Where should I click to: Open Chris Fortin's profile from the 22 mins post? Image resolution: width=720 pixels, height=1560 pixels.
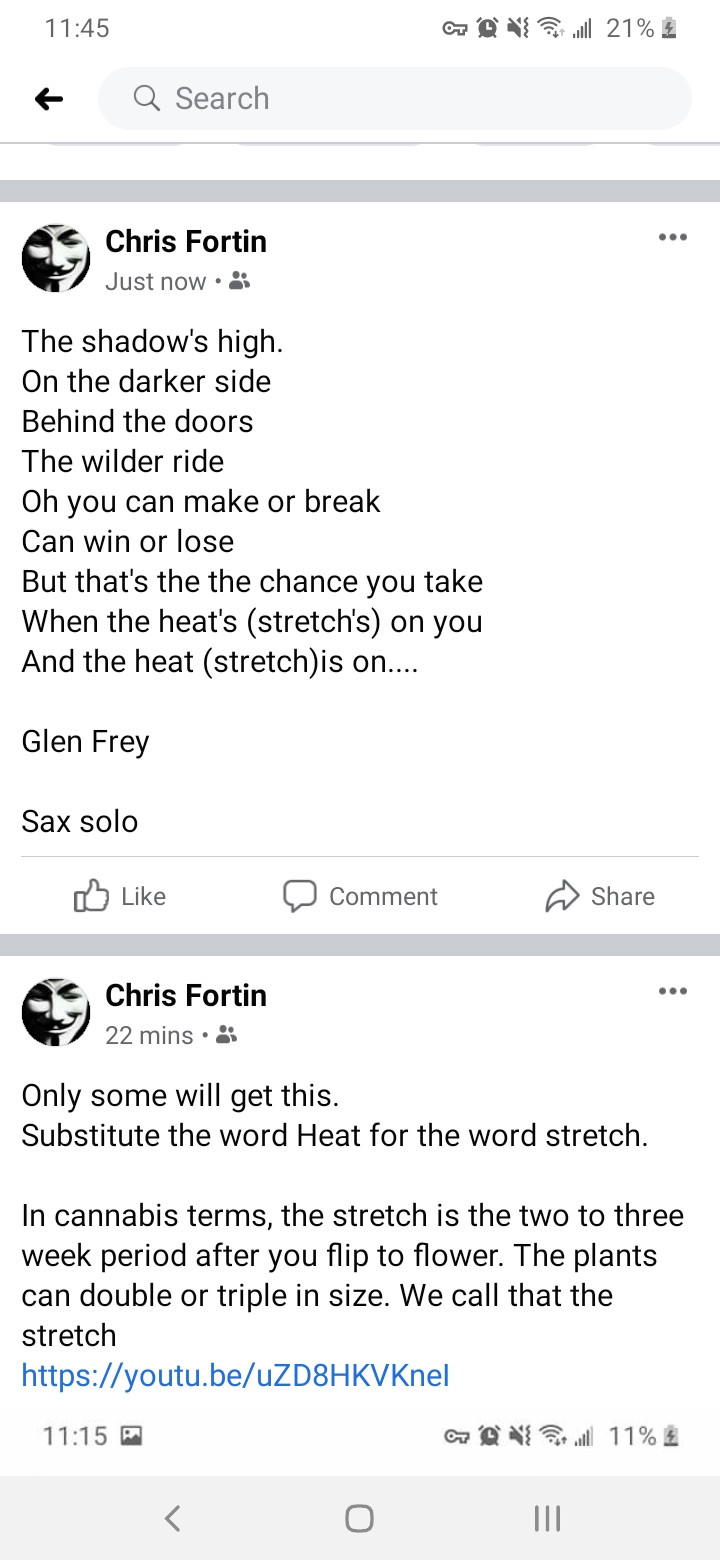click(186, 995)
